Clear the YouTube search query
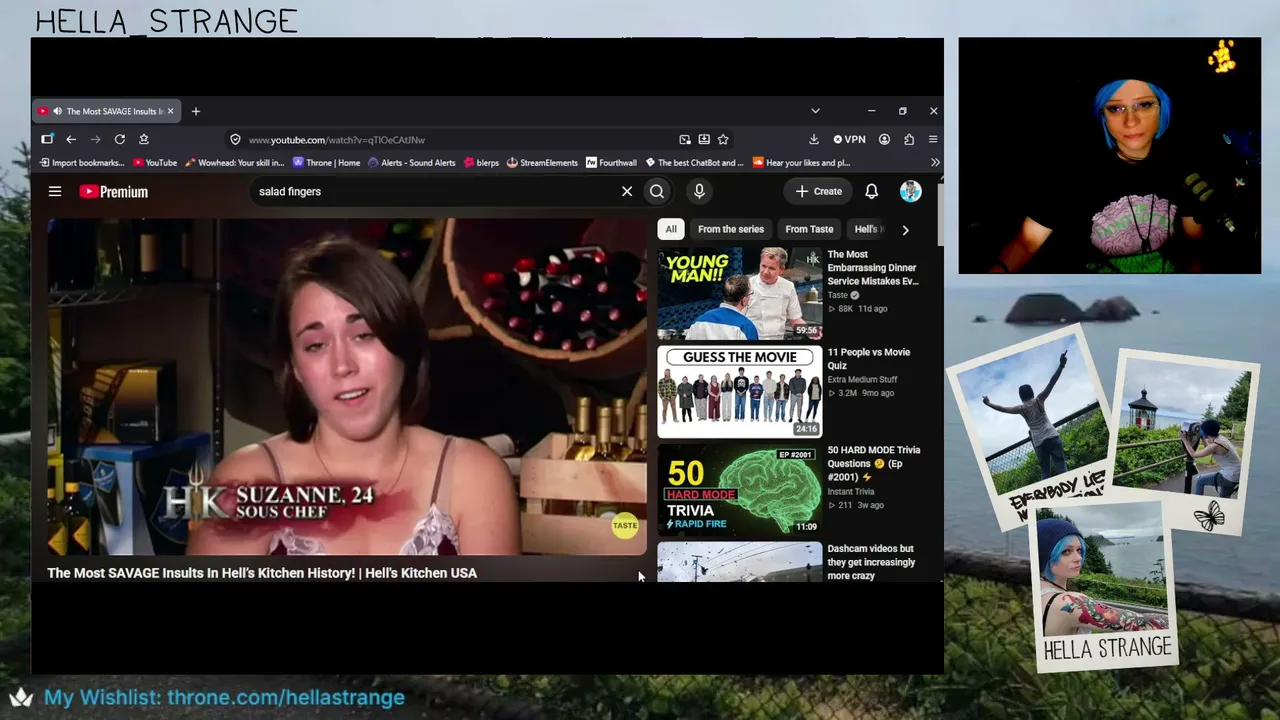1280x720 pixels. [627, 191]
